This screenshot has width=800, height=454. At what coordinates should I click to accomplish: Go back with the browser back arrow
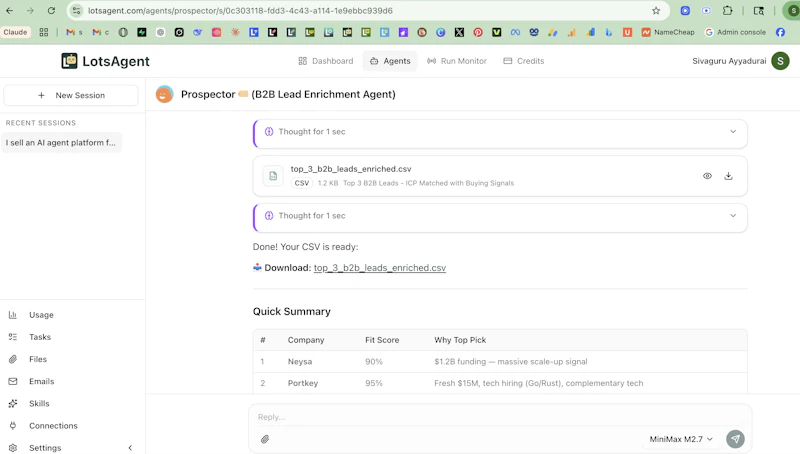click(10, 11)
